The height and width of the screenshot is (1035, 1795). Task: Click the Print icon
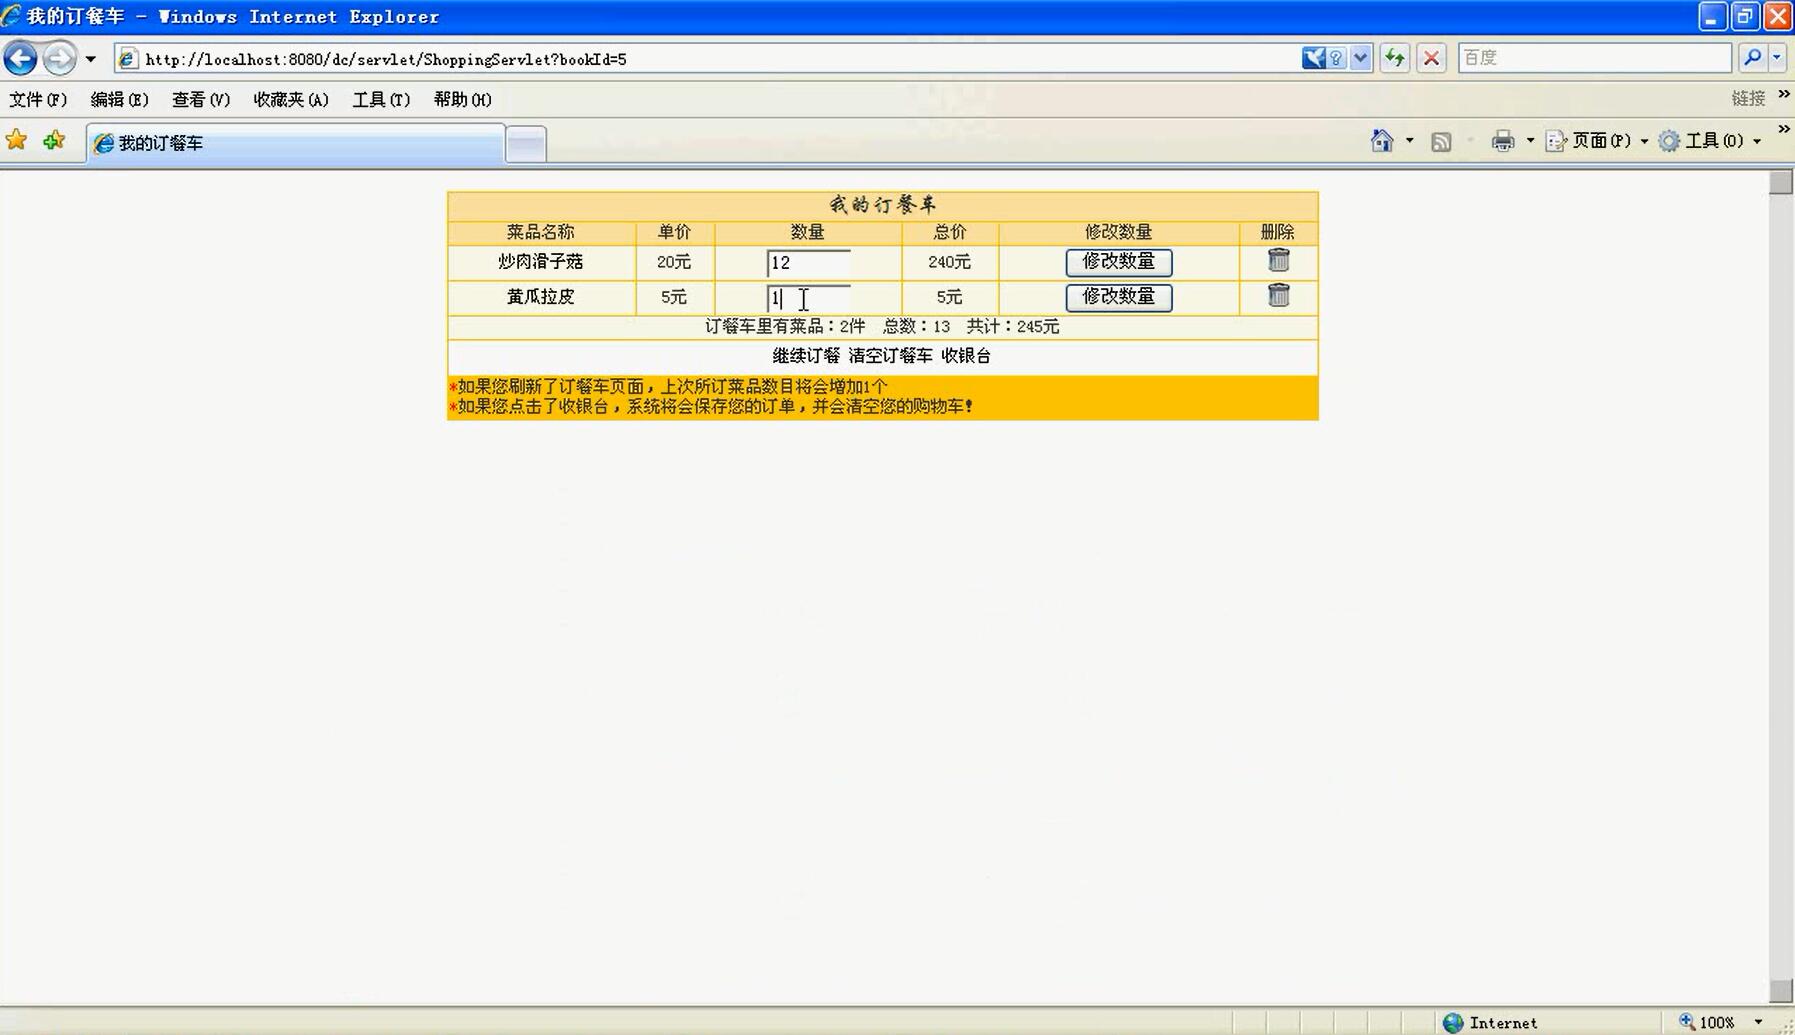tap(1503, 141)
